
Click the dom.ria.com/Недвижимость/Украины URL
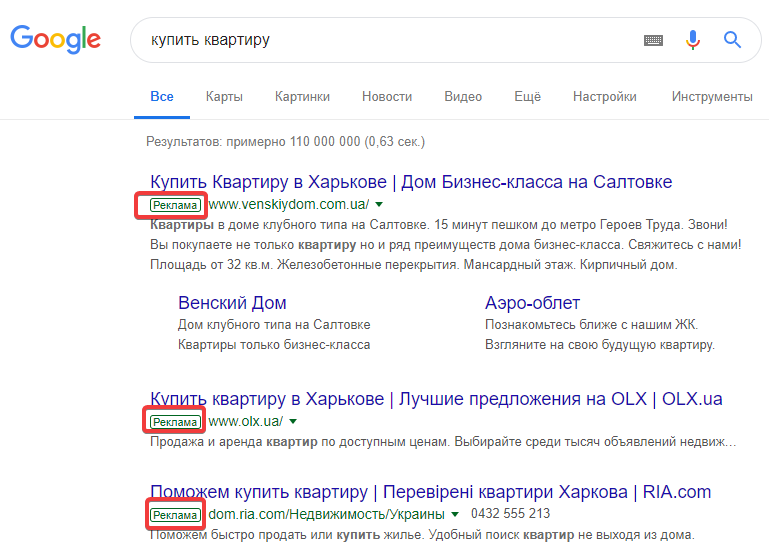point(327,514)
